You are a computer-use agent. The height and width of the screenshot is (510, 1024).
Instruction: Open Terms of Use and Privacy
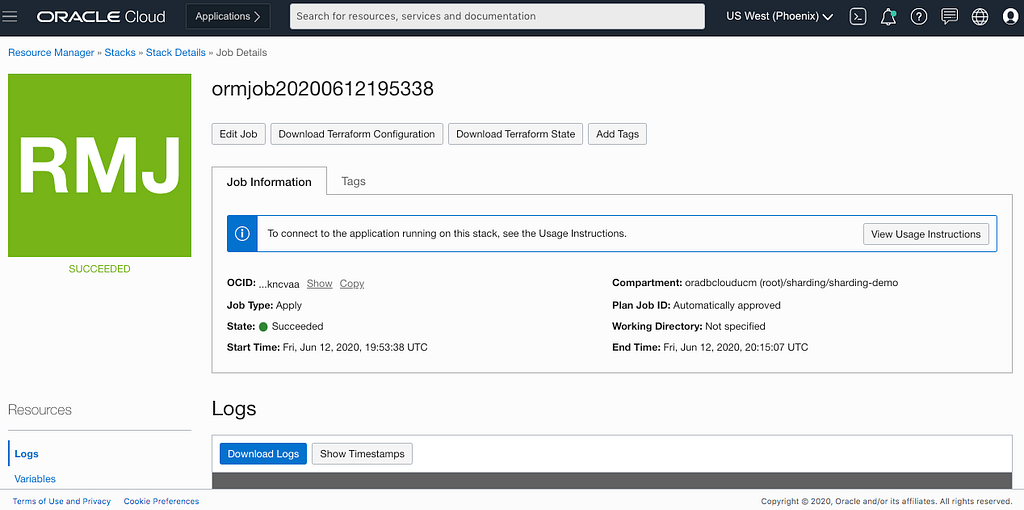(x=61, y=501)
